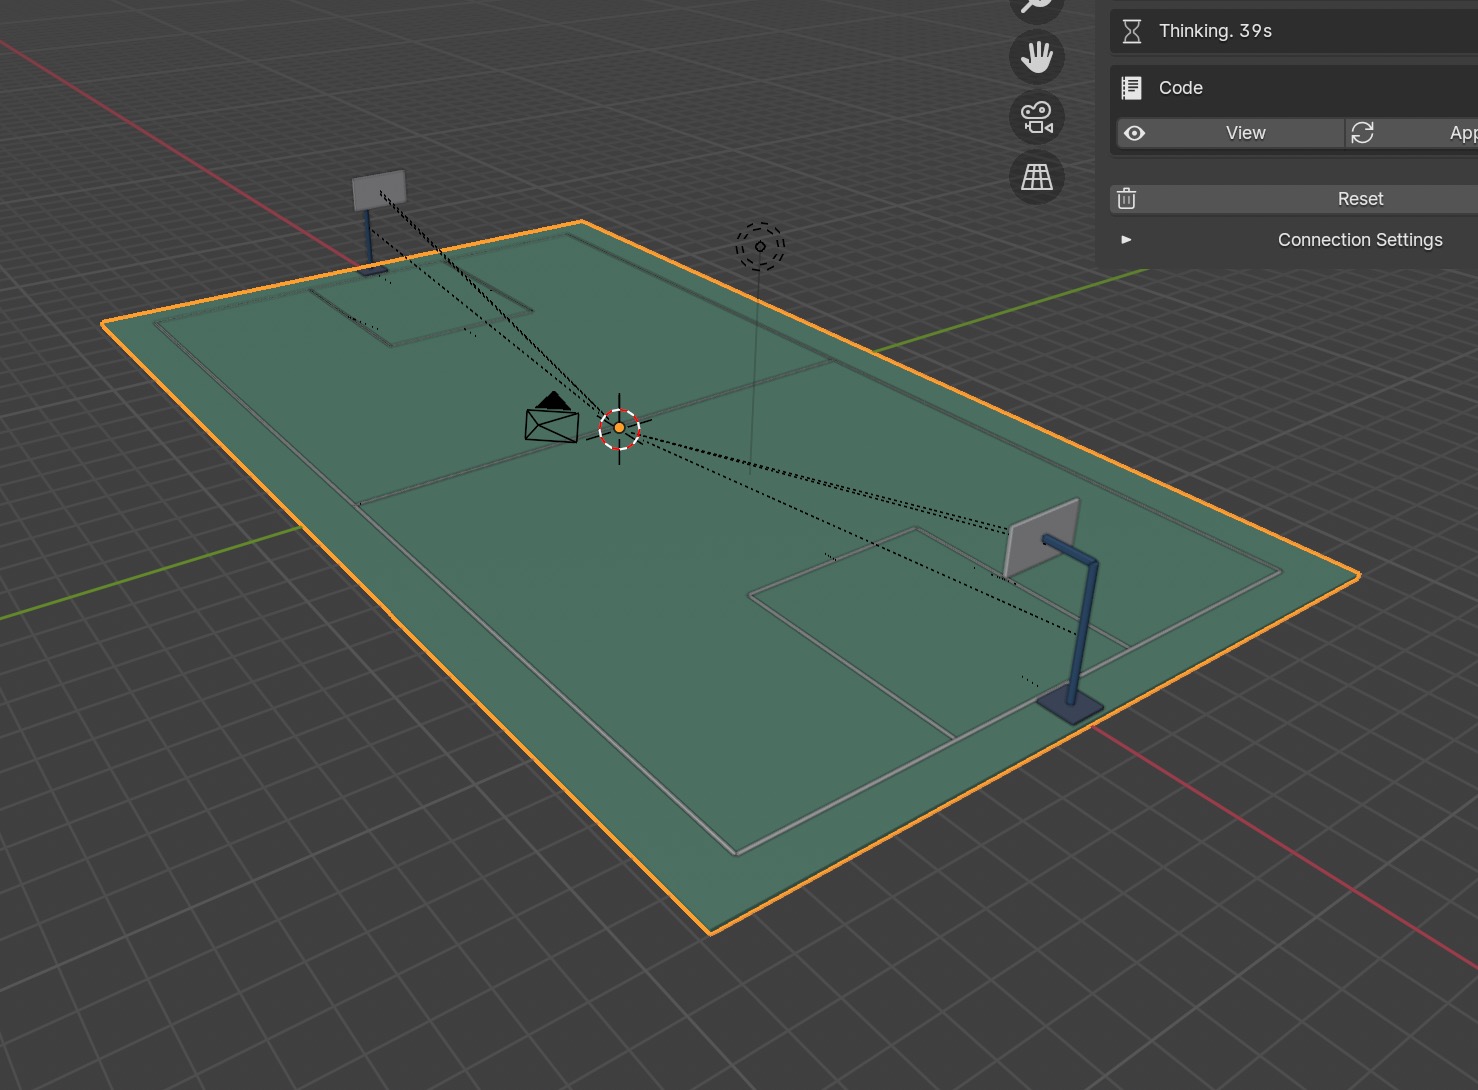Click the pan view hand icon
This screenshot has width=1478, height=1090.
[1037, 57]
